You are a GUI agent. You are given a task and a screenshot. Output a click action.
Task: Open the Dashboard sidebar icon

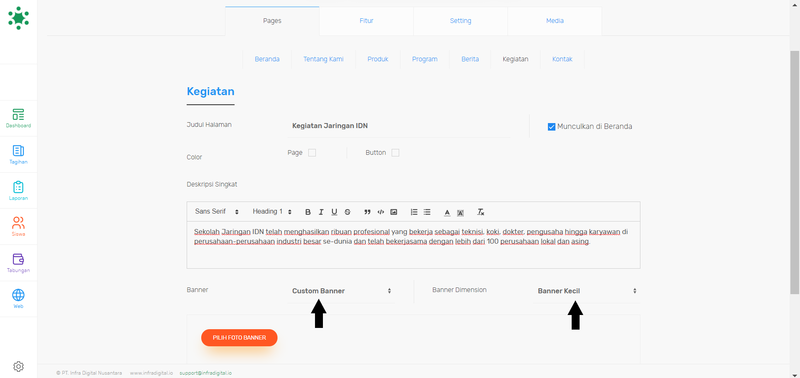pos(18,118)
